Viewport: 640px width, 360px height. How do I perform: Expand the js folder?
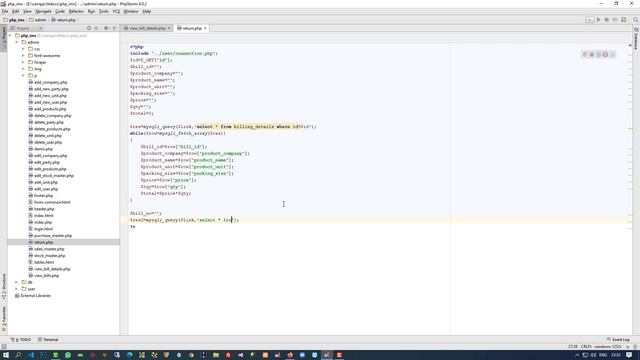23,76
